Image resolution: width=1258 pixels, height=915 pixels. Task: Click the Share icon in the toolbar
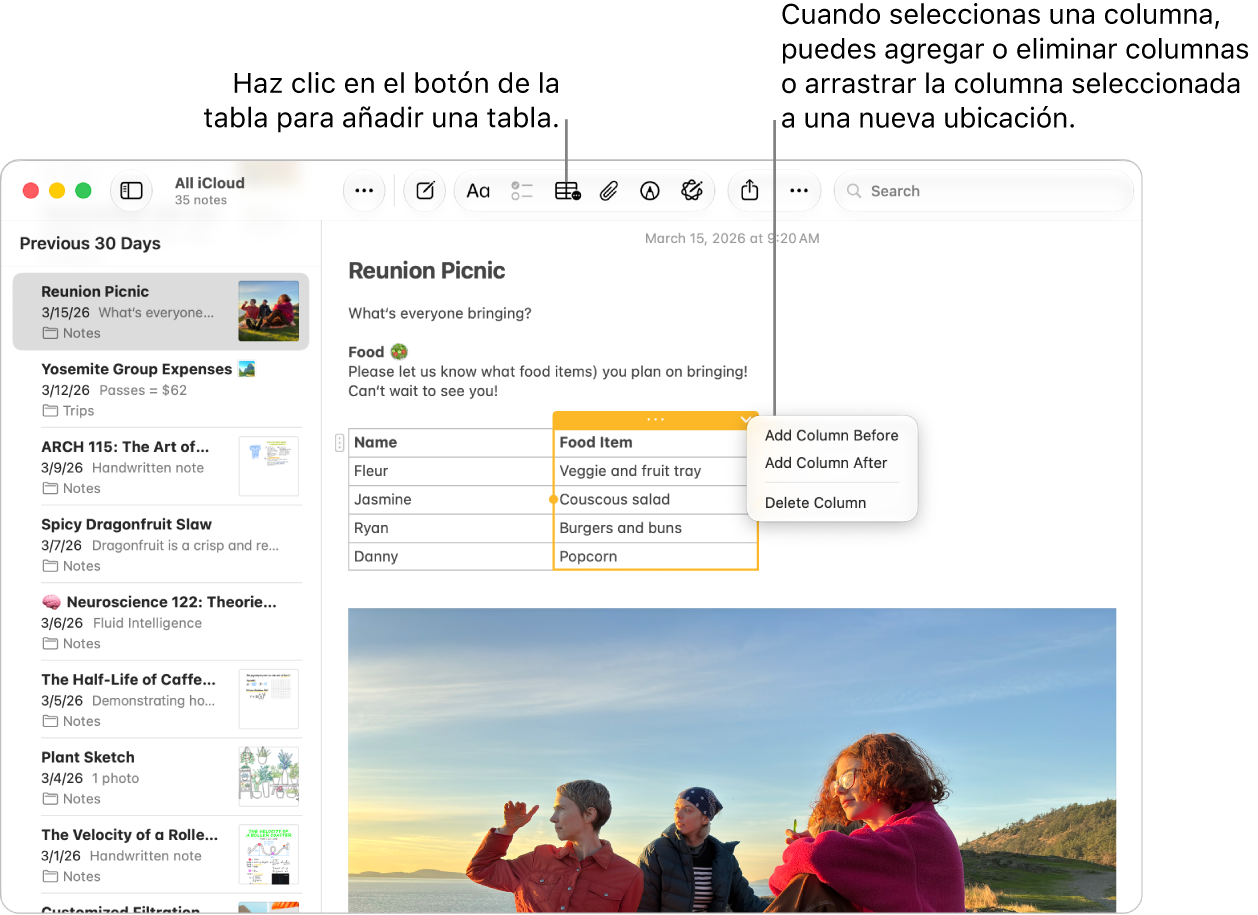pyautogui.click(x=750, y=191)
